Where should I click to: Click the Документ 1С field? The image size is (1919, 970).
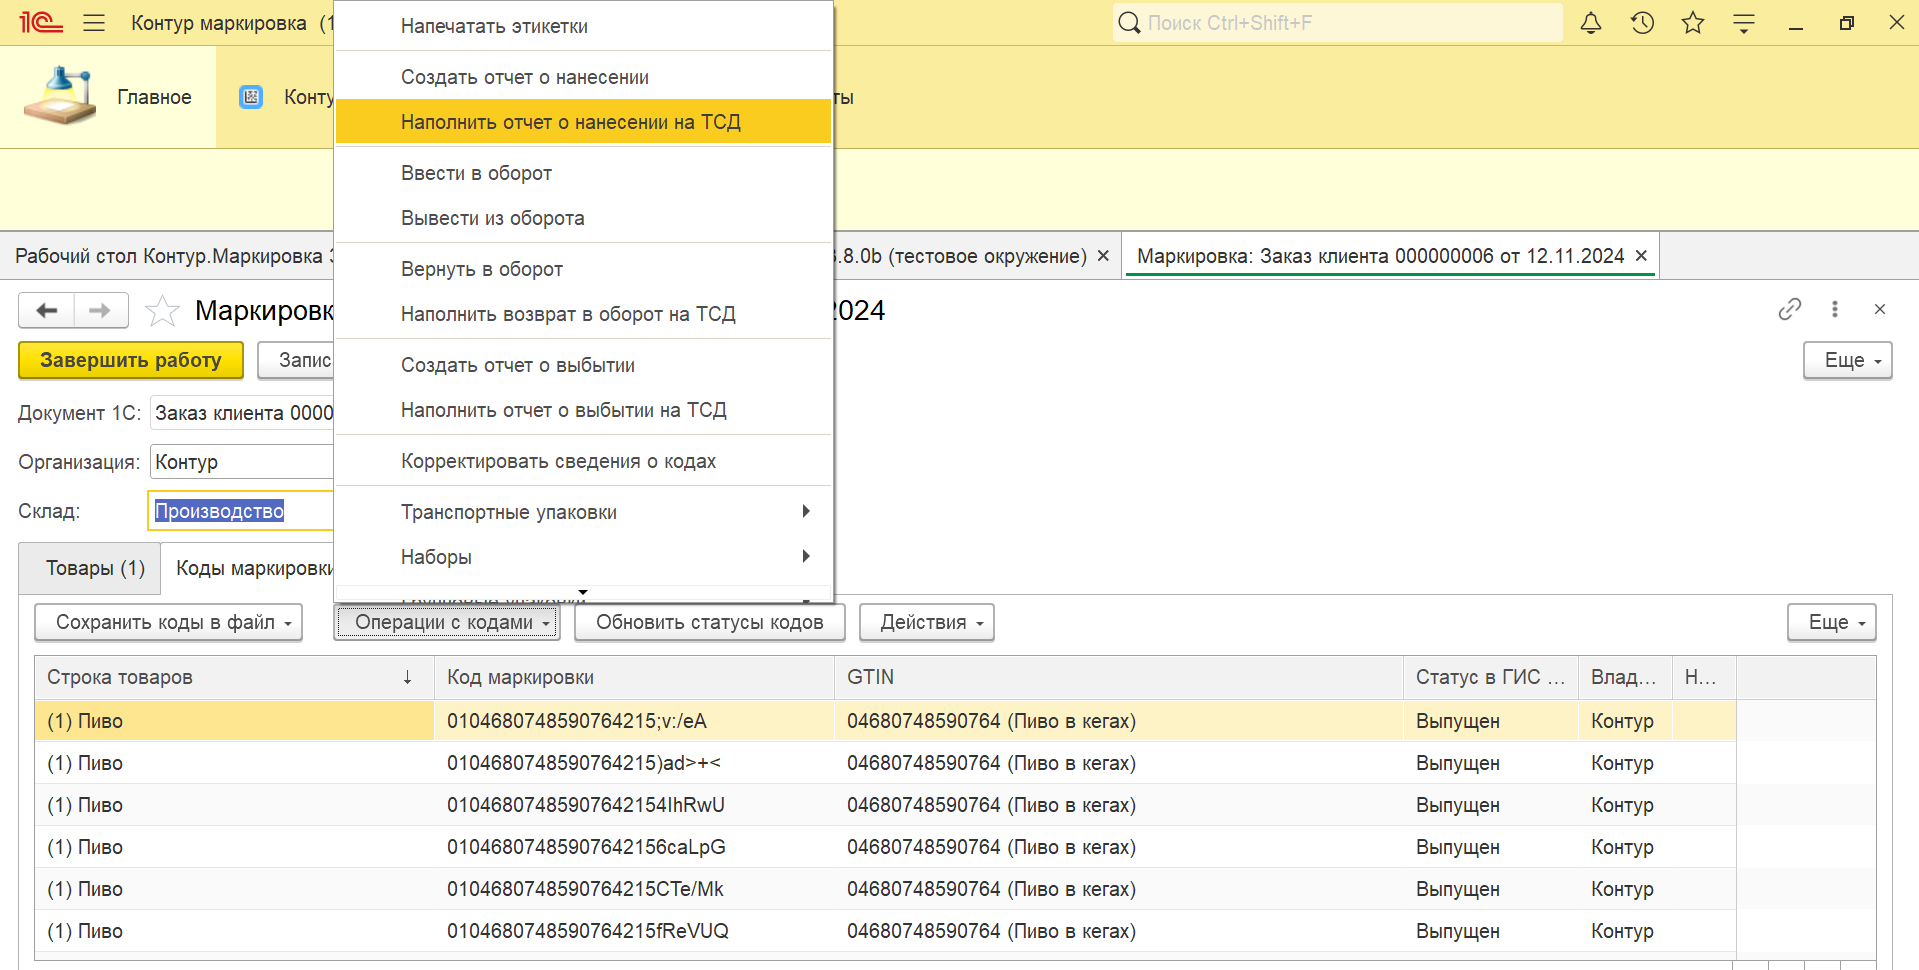241,413
